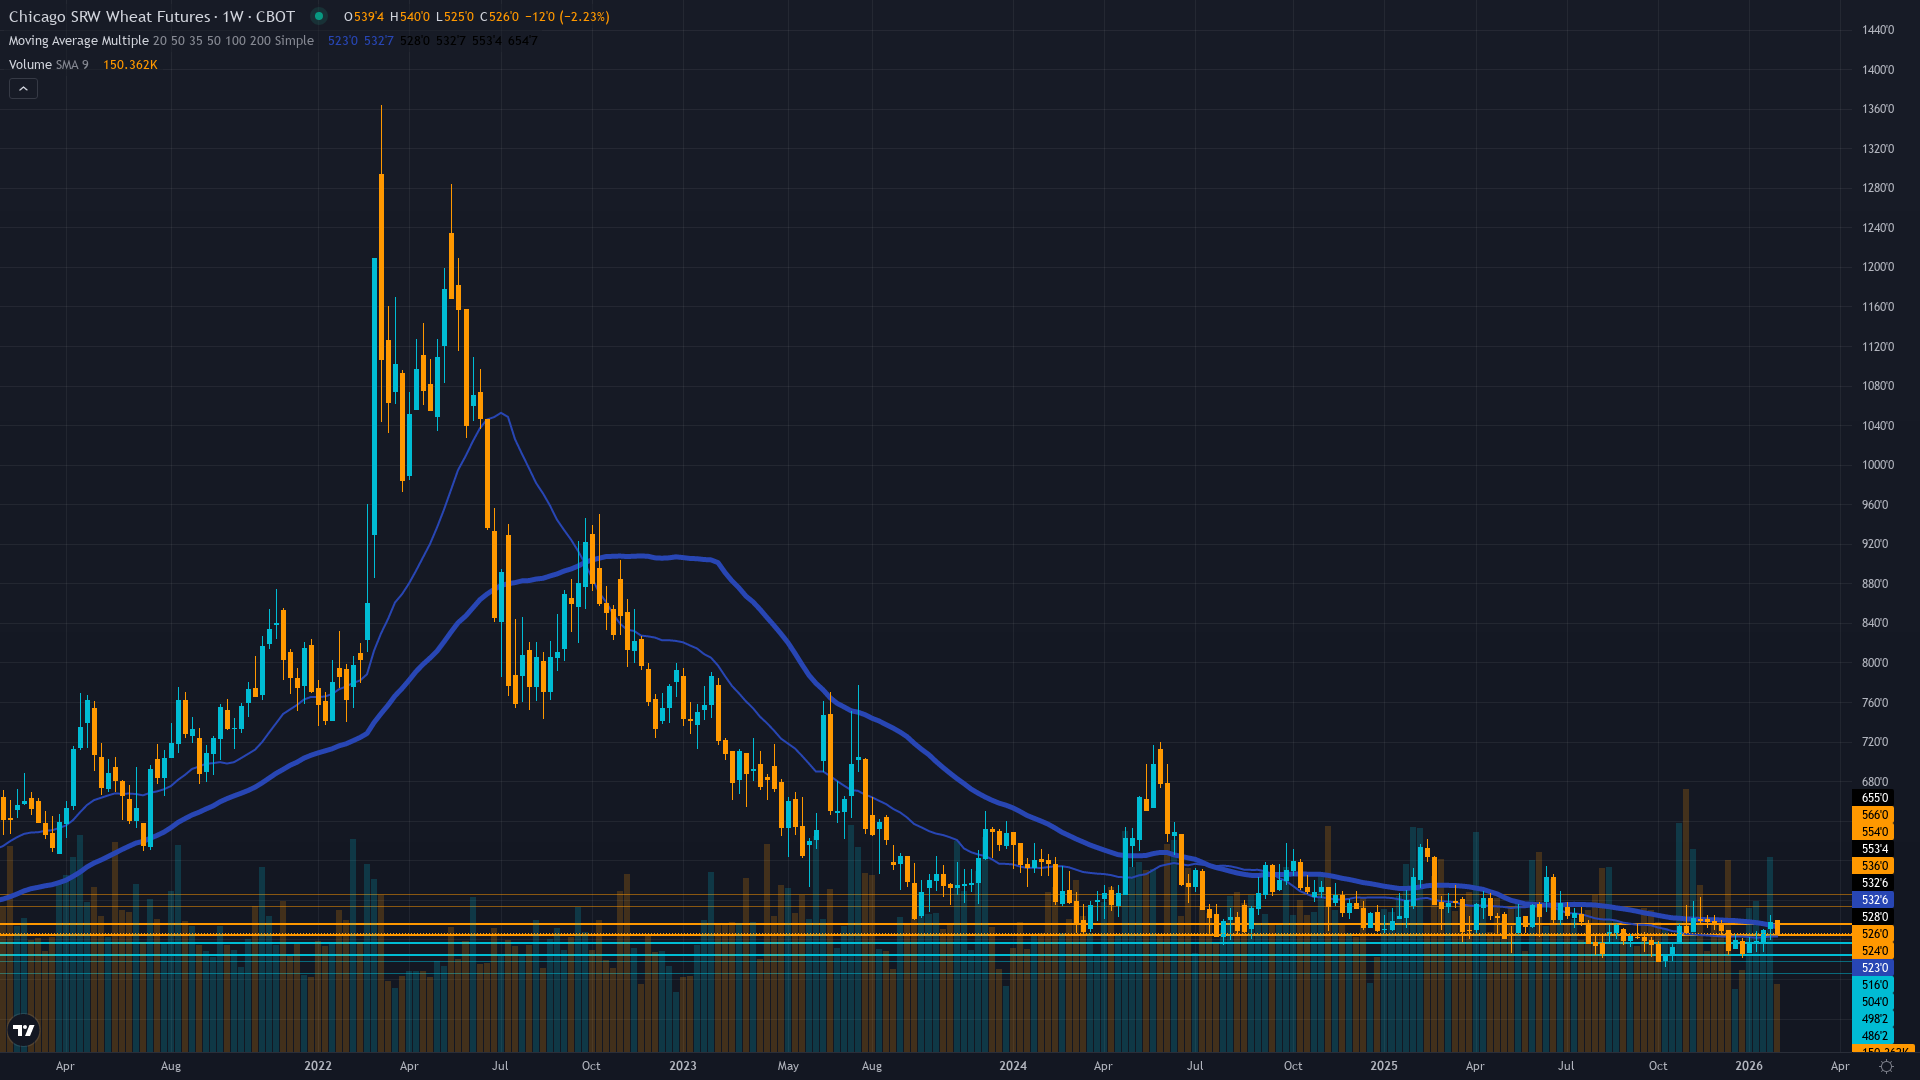Click the change value −12'0 (−2.23%)
The image size is (1920, 1080).
coord(567,17)
